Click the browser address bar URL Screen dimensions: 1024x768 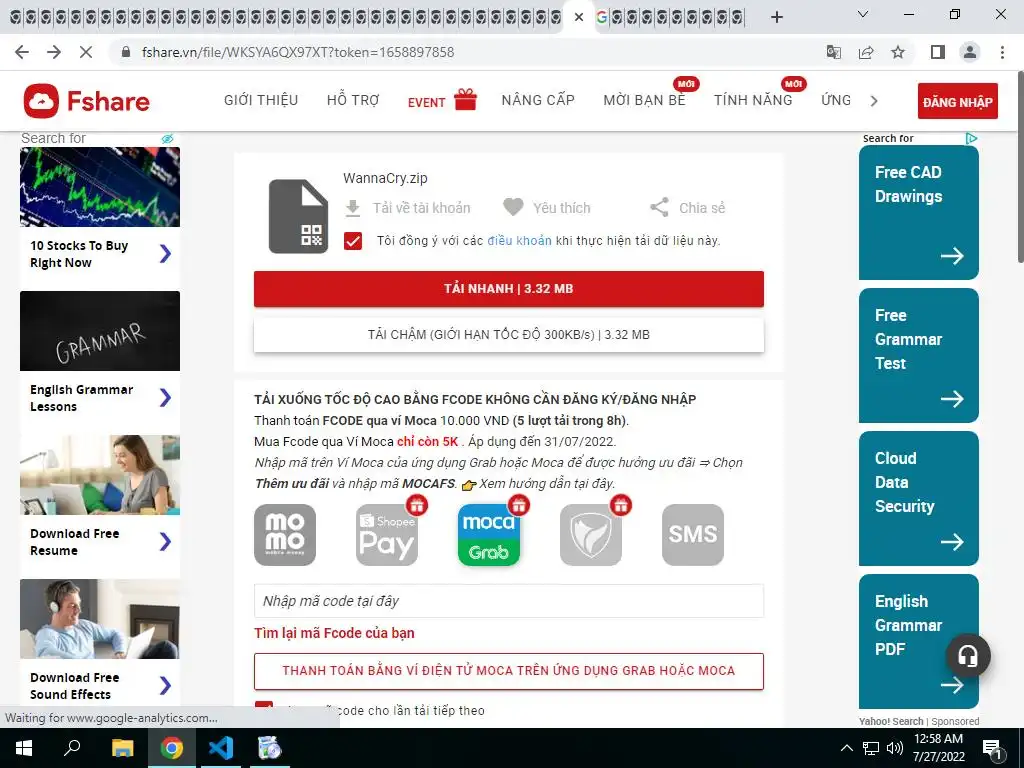[x=297, y=52]
